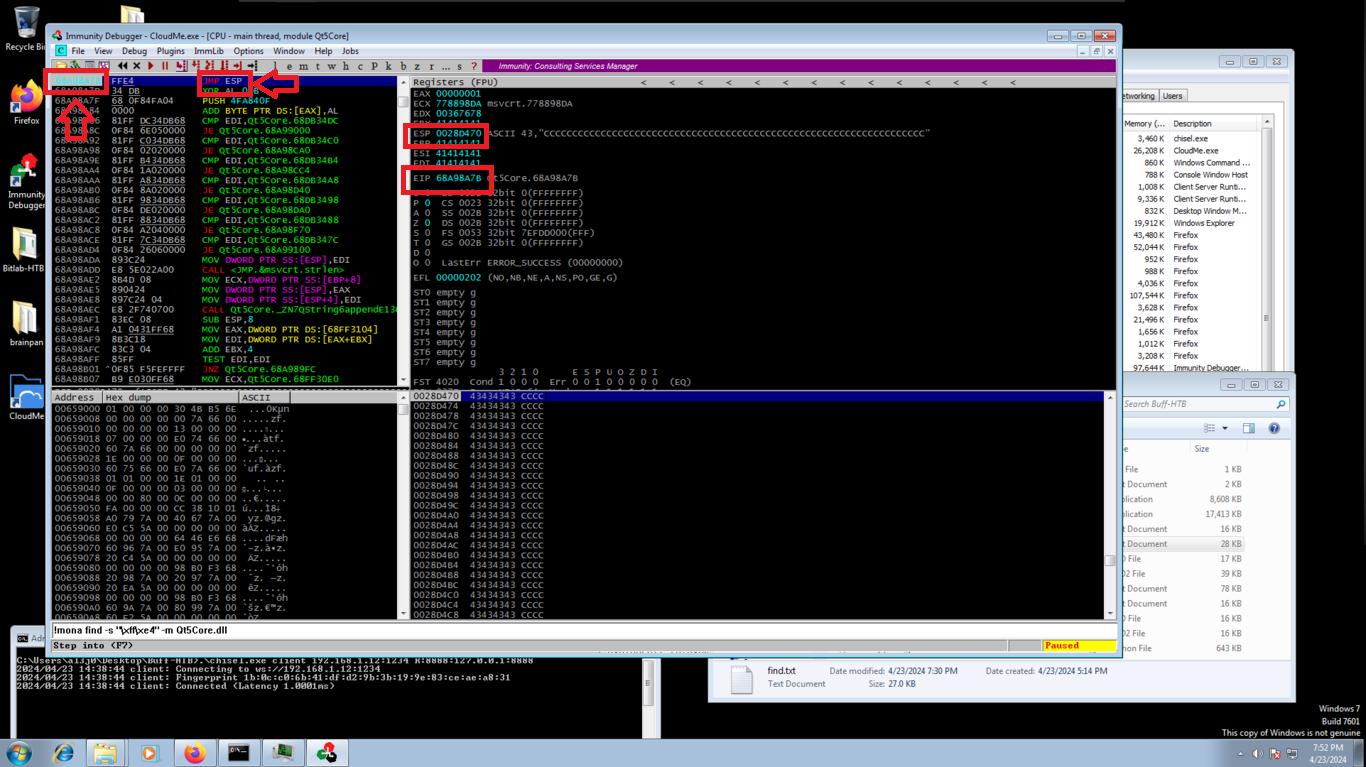
Task: Open the view options dropdown in Explorer
Action: (1224, 428)
